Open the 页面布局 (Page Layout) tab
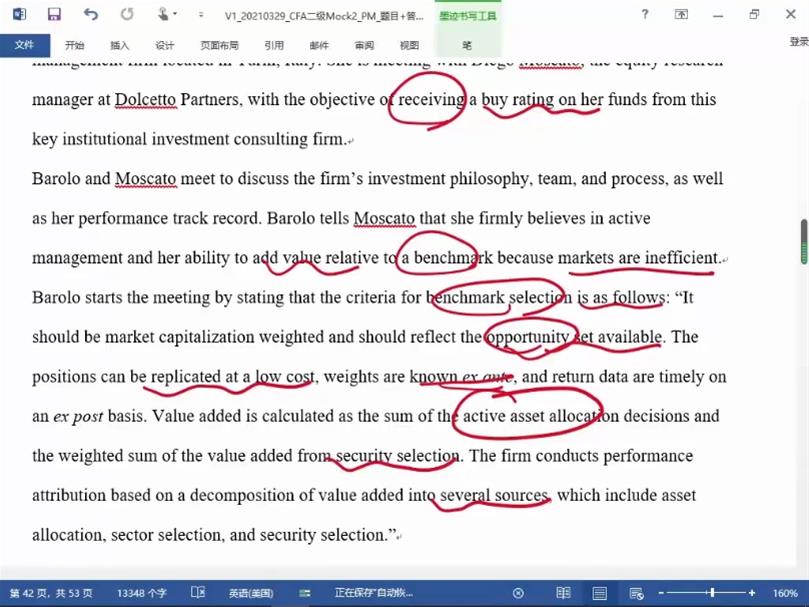 click(x=219, y=45)
